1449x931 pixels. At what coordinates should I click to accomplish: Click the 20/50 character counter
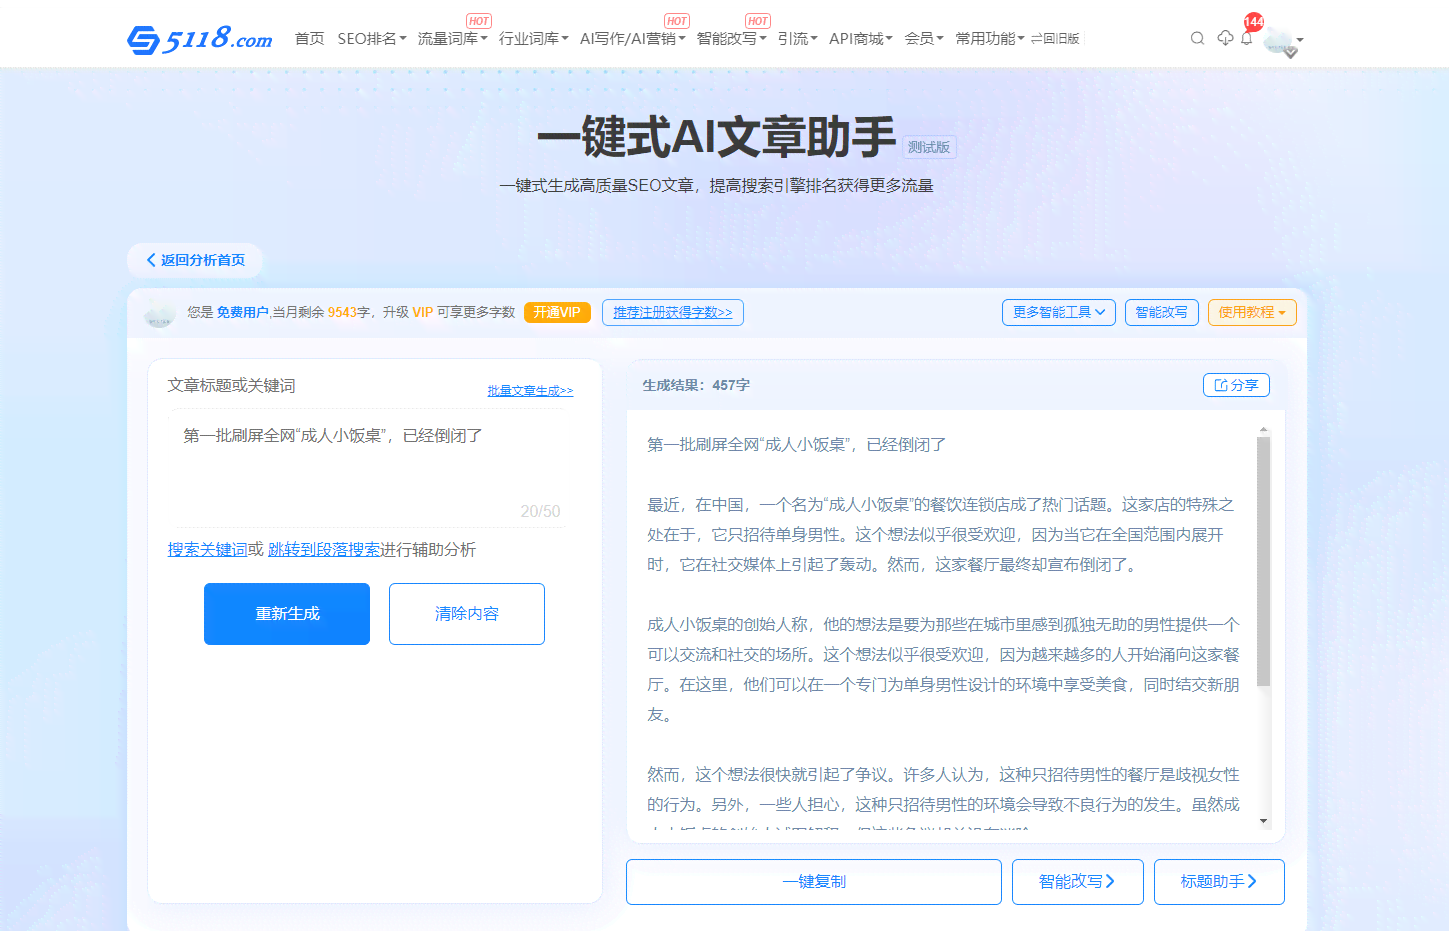click(x=540, y=511)
